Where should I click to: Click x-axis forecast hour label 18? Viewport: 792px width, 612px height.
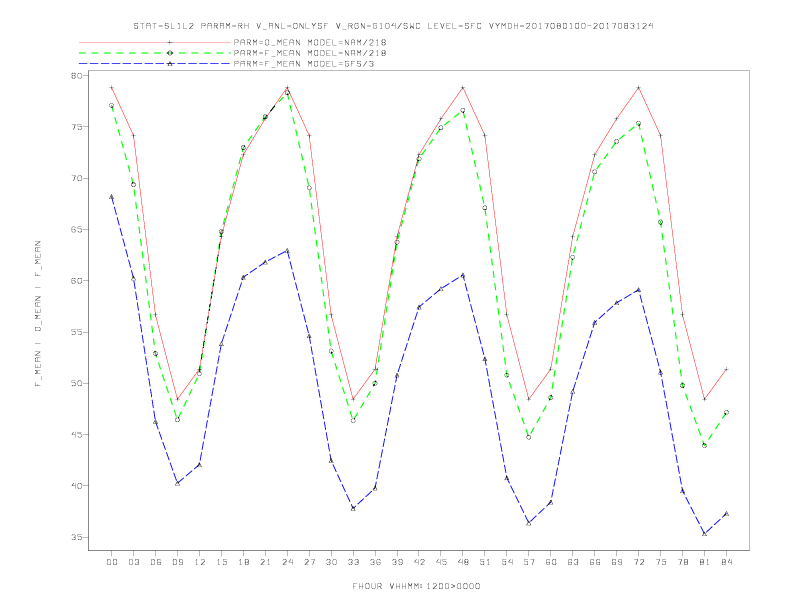click(243, 562)
